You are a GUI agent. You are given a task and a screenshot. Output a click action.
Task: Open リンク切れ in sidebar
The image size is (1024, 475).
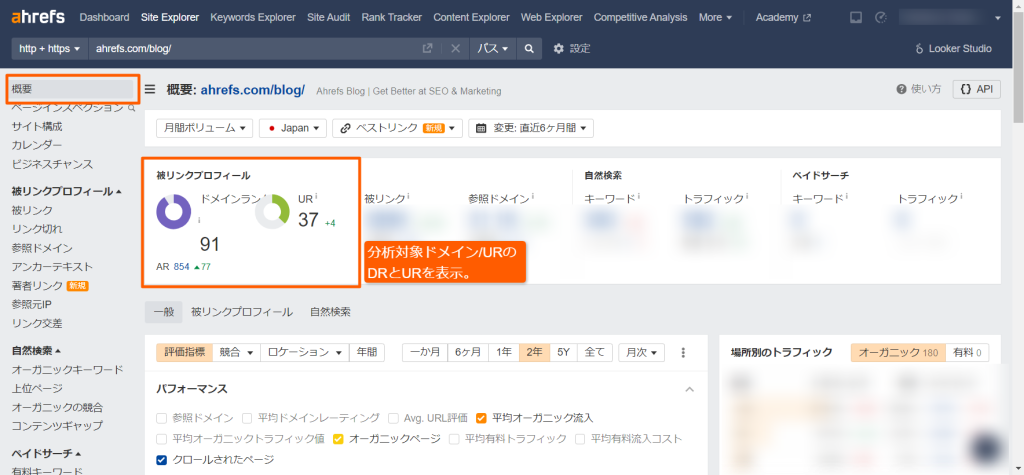37,229
